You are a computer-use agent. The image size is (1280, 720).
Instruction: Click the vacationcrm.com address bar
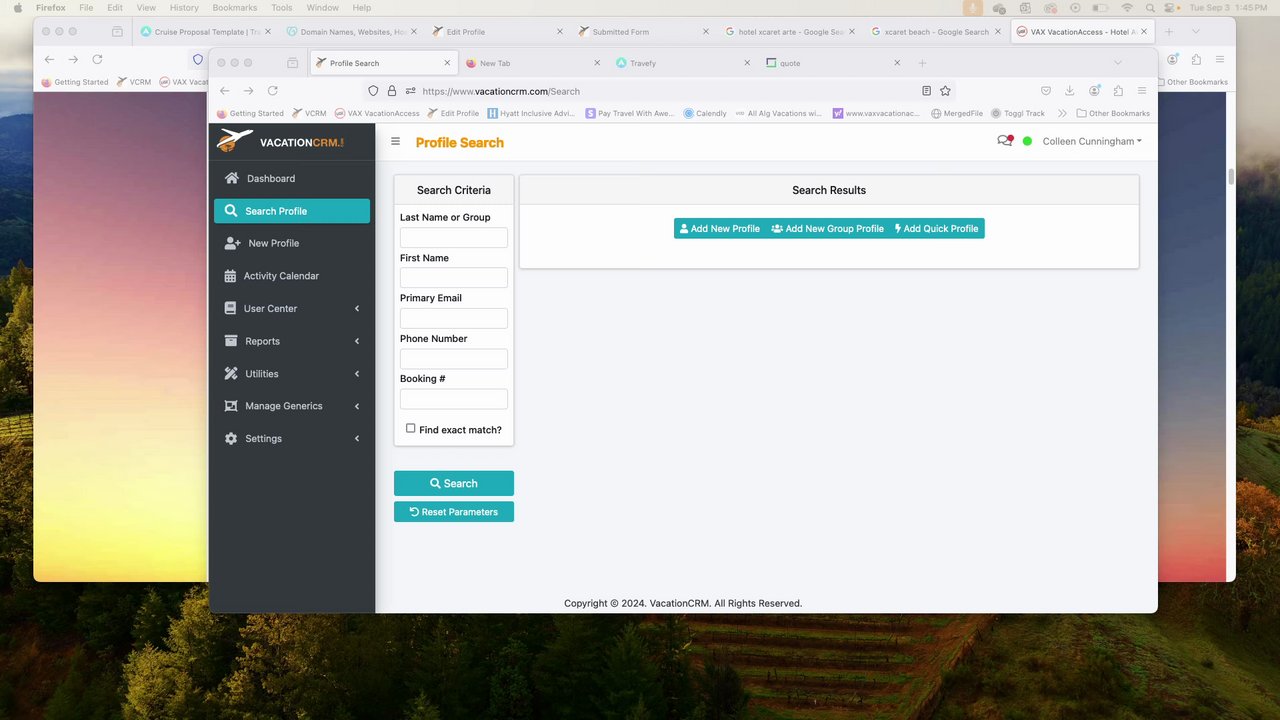click(660, 91)
